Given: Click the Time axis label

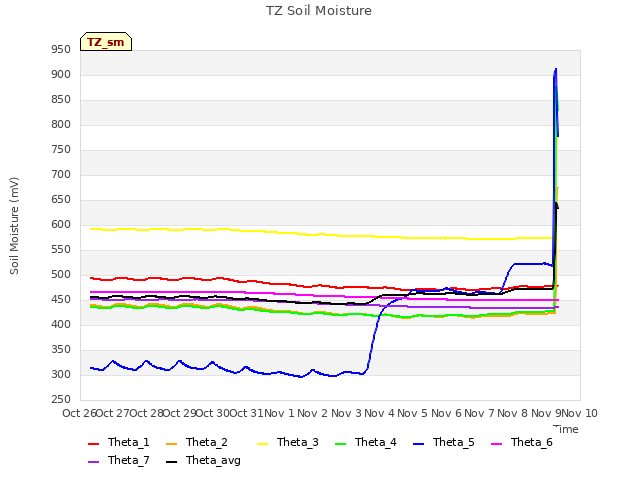Looking at the screenshot, I should point(566,429).
